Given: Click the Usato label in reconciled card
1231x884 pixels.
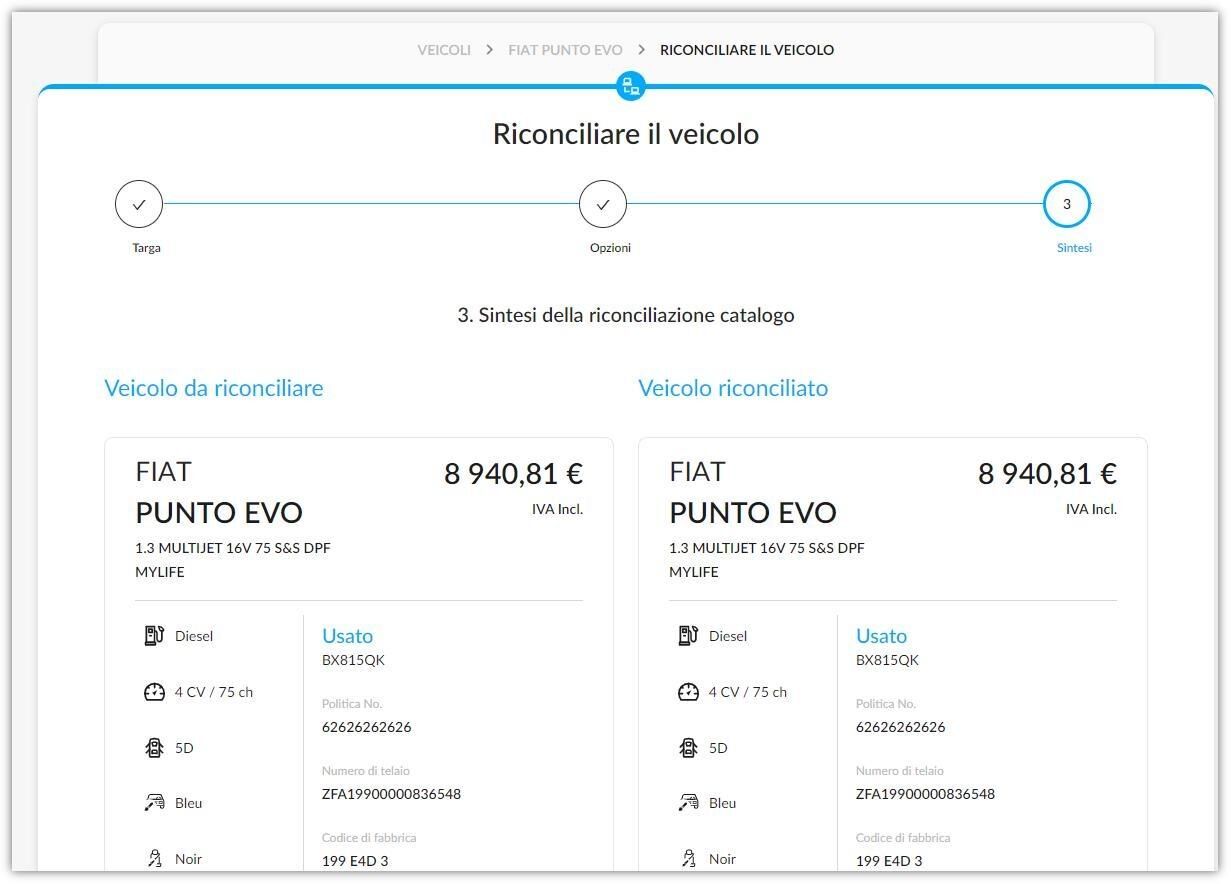Looking at the screenshot, I should (881, 636).
